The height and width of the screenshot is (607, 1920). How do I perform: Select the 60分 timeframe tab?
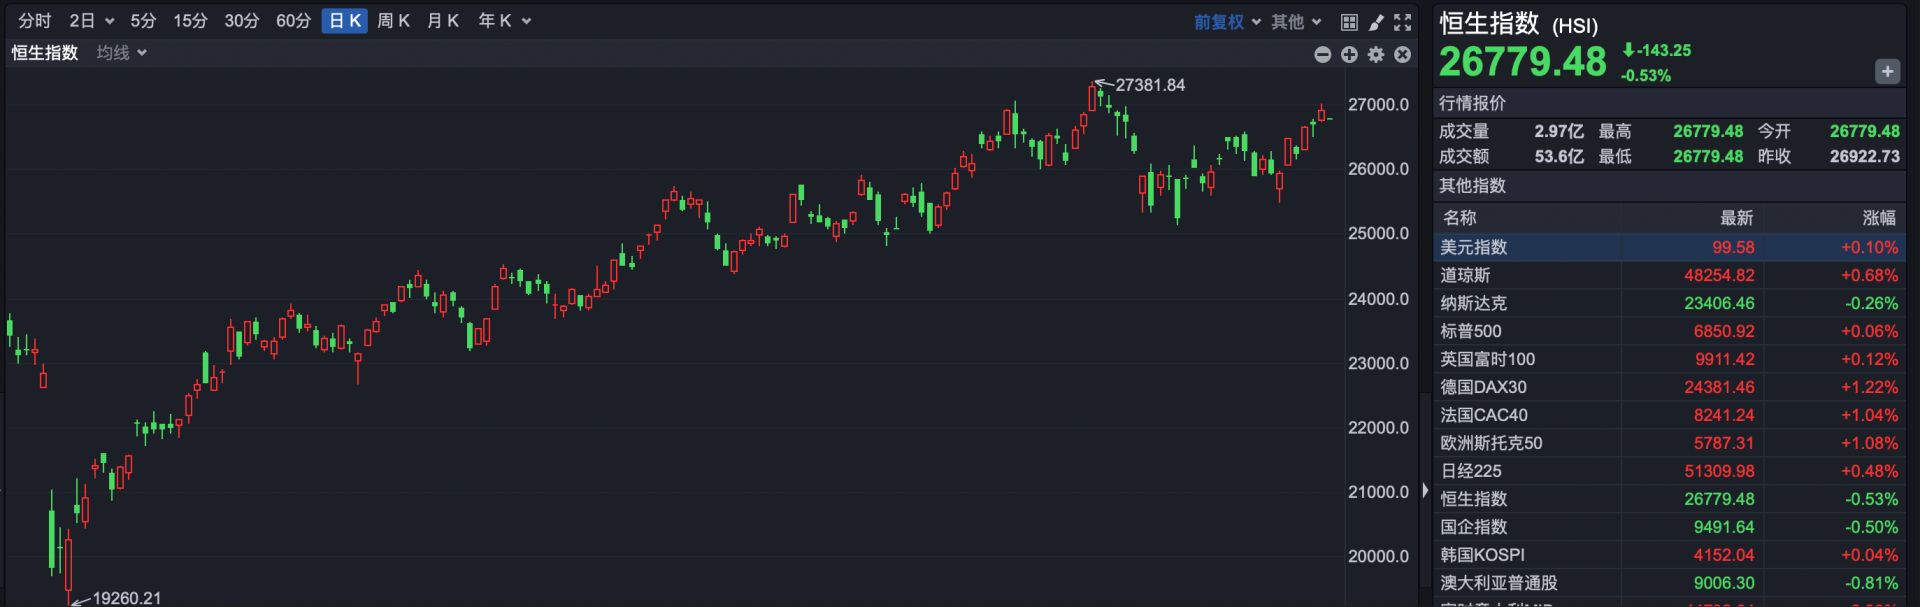click(x=293, y=21)
